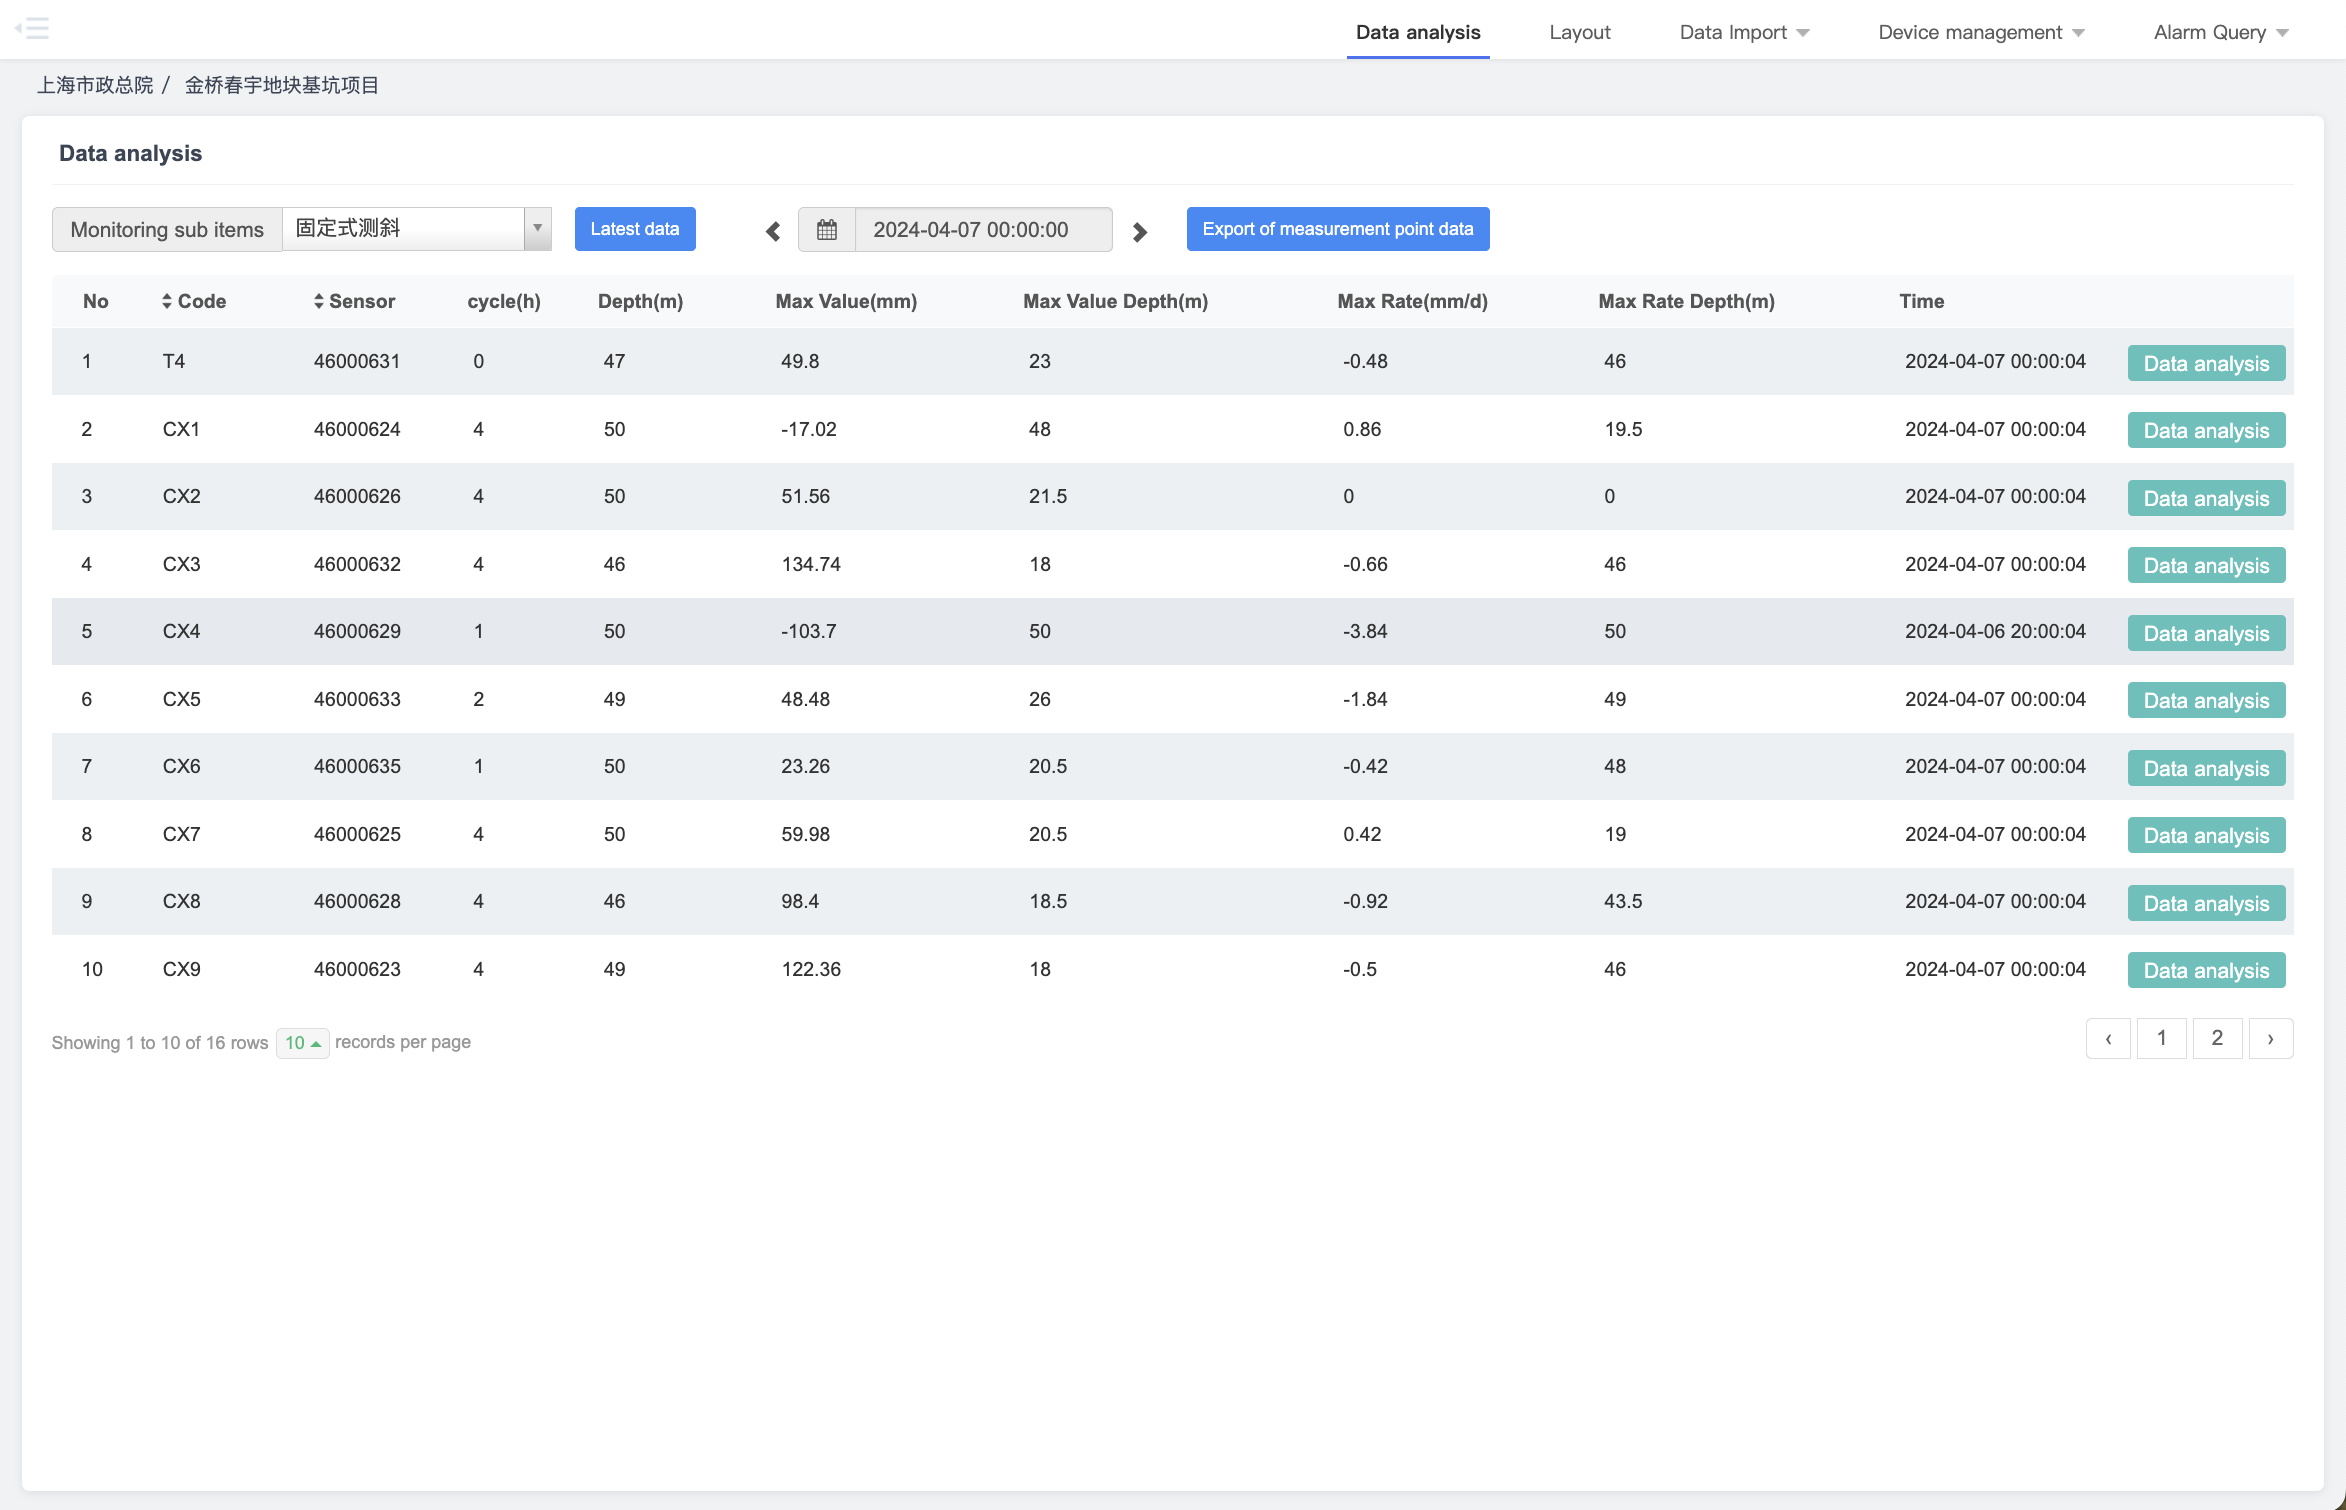
Task: Select max rate cell -3.84
Action: tap(1365, 631)
